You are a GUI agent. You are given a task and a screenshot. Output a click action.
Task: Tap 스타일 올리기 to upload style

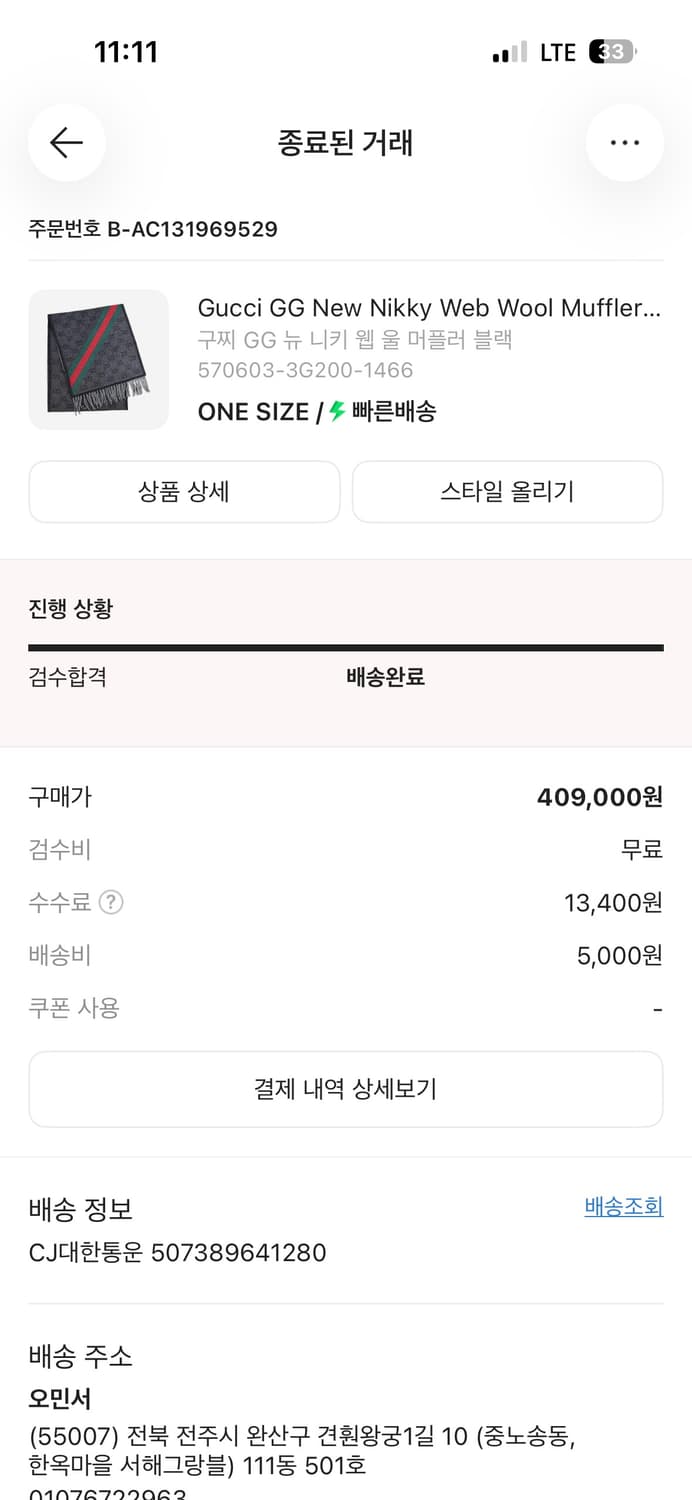pyautogui.click(x=507, y=491)
